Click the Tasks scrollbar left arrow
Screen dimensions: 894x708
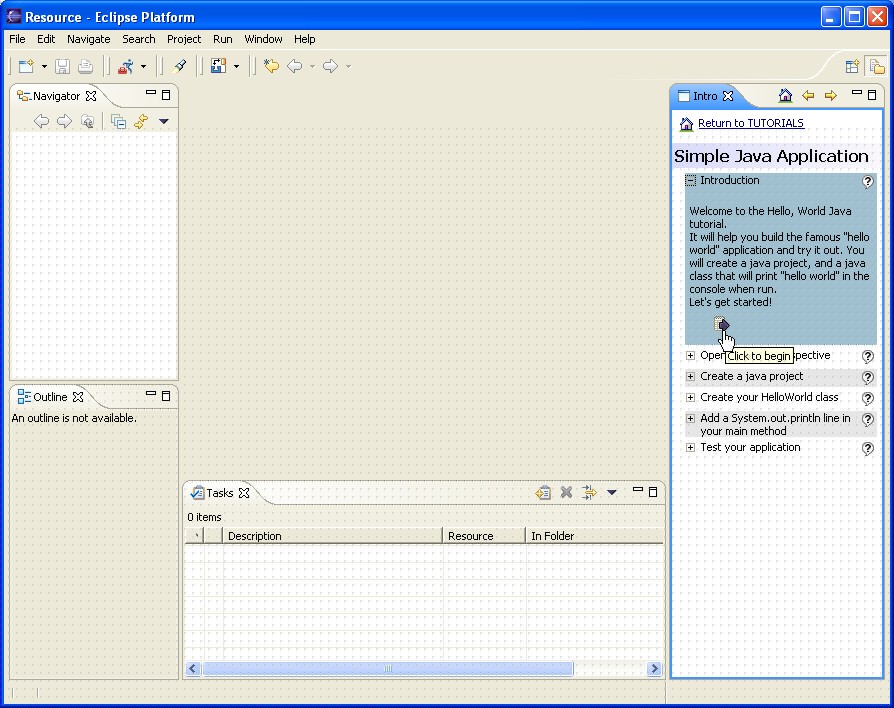click(x=193, y=669)
